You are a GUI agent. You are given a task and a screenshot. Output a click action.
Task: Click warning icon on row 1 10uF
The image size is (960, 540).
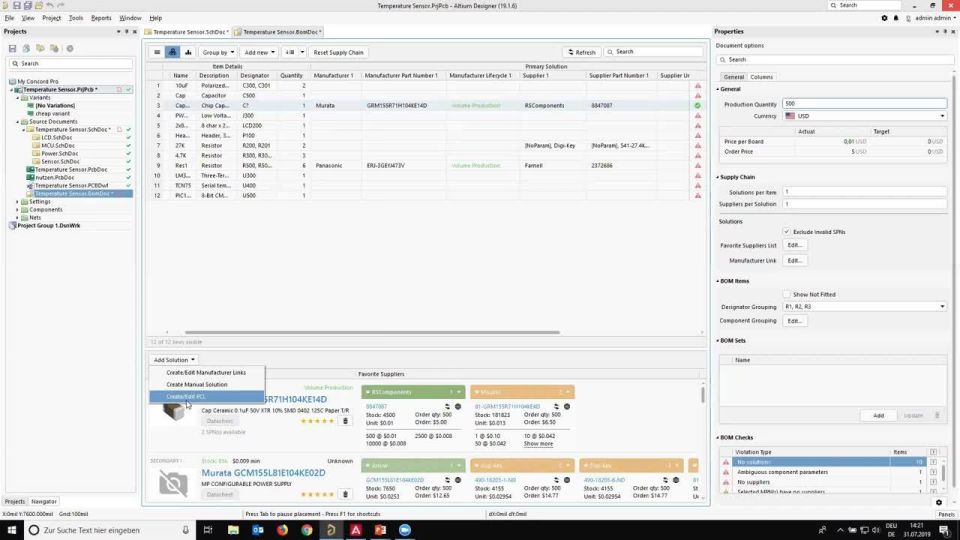tap(697, 86)
